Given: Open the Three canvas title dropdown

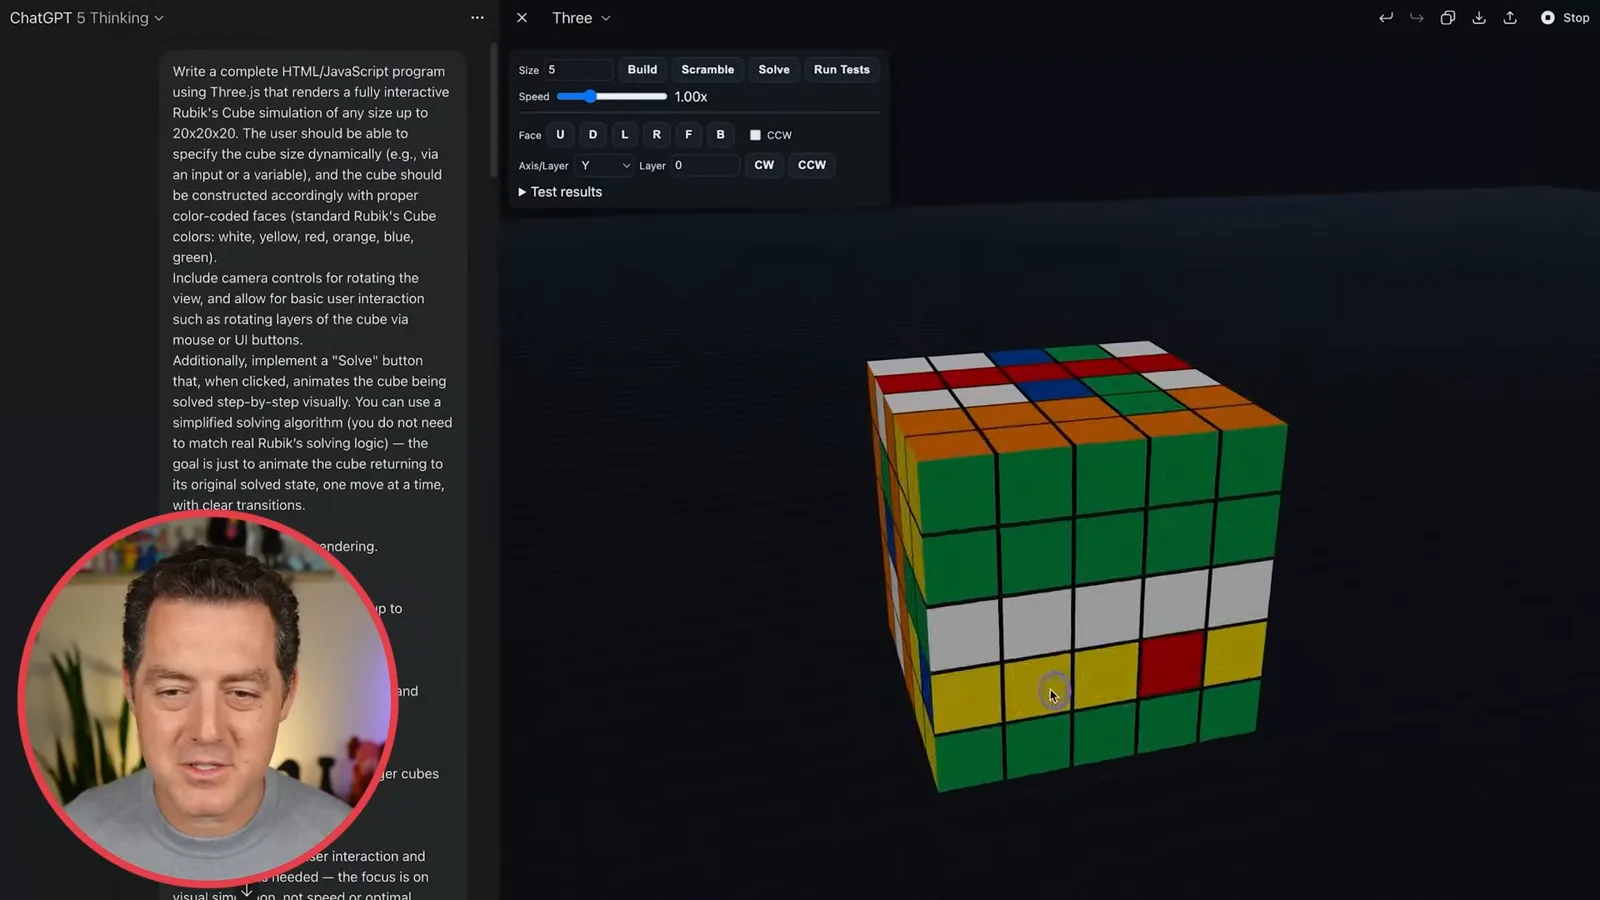Looking at the screenshot, I should tap(581, 18).
